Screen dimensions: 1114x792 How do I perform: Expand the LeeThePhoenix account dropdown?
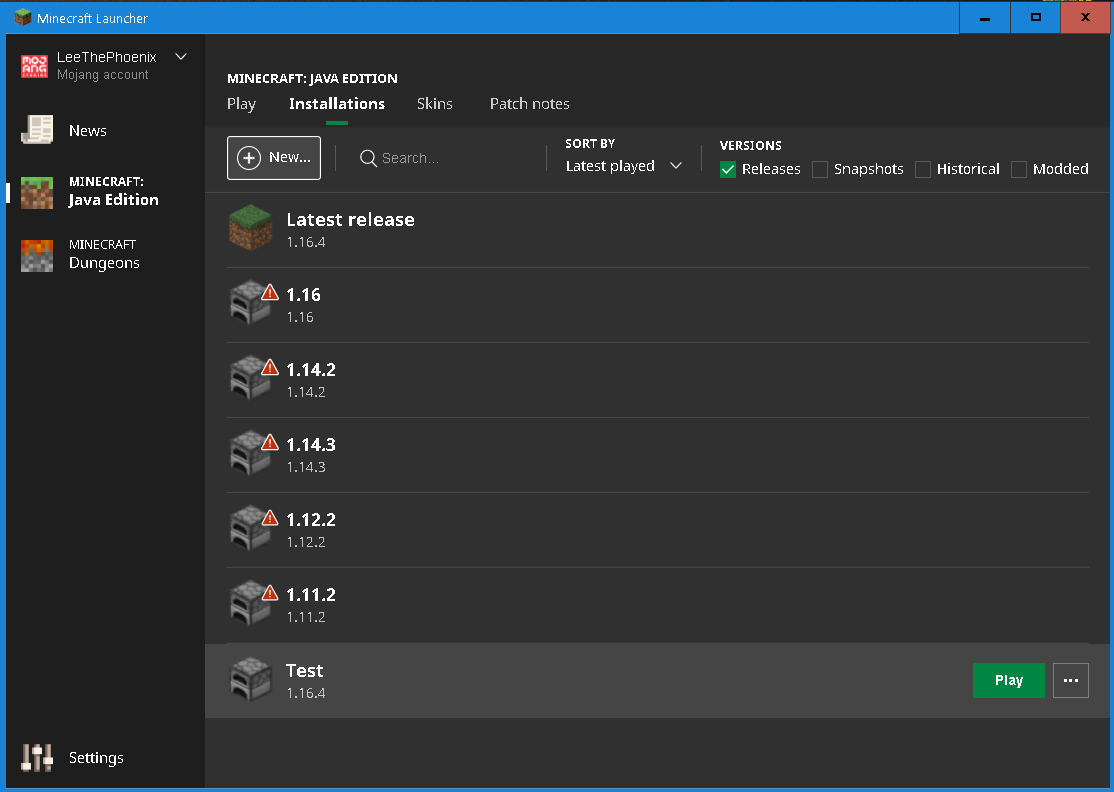click(181, 56)
